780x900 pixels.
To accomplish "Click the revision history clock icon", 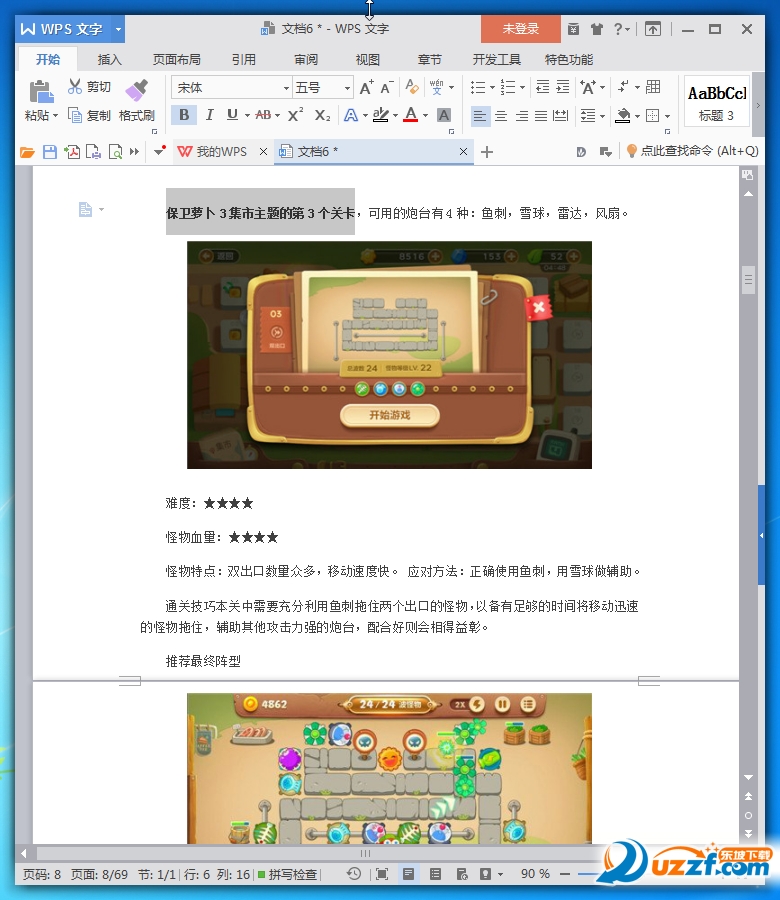I will (354, 874).
